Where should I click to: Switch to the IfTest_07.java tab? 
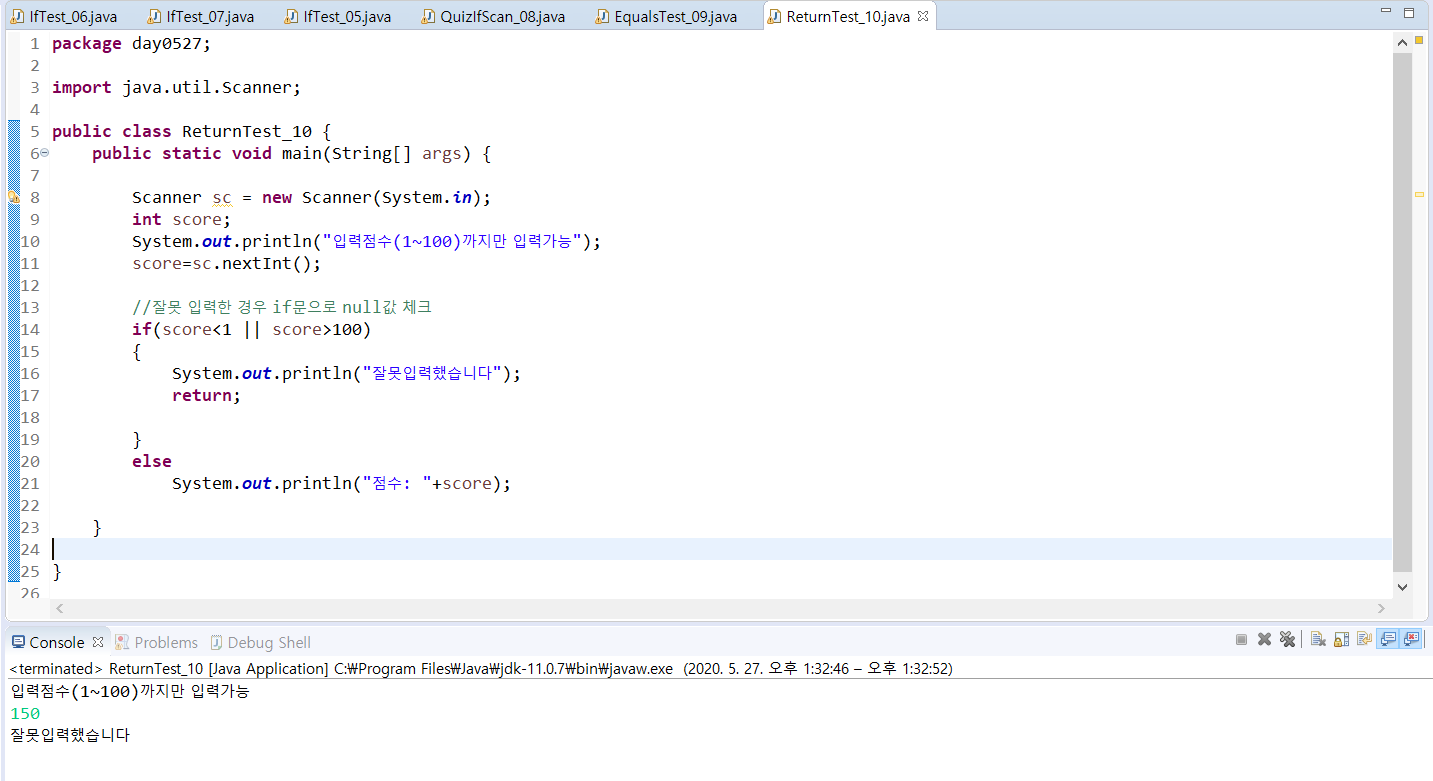200,16
